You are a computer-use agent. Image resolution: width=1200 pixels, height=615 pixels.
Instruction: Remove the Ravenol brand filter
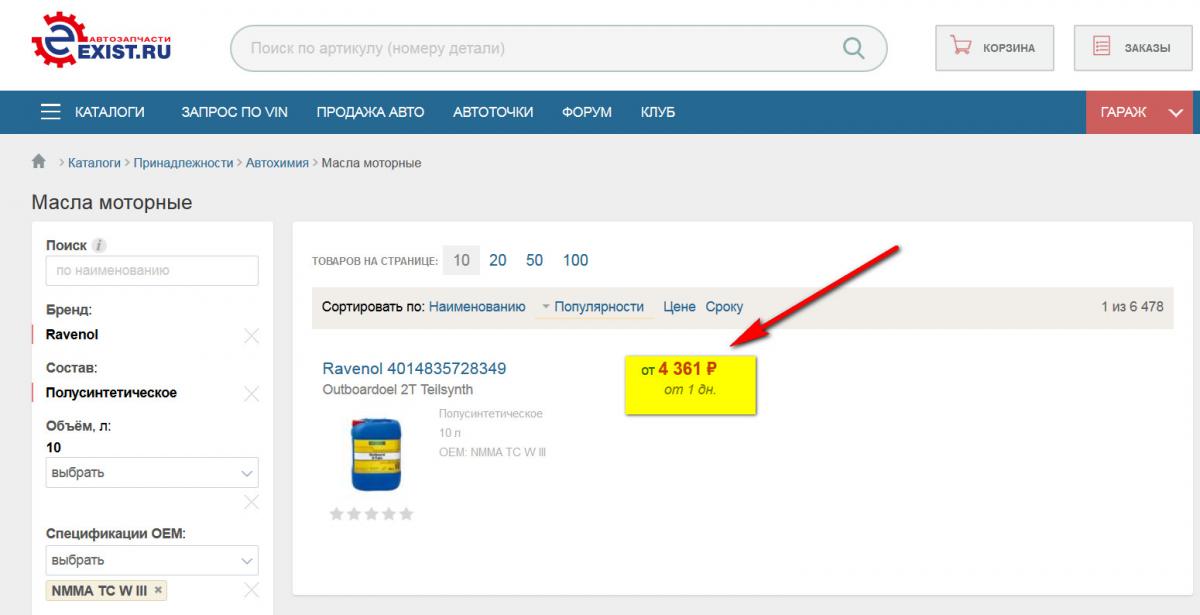(x=251, y=336)
